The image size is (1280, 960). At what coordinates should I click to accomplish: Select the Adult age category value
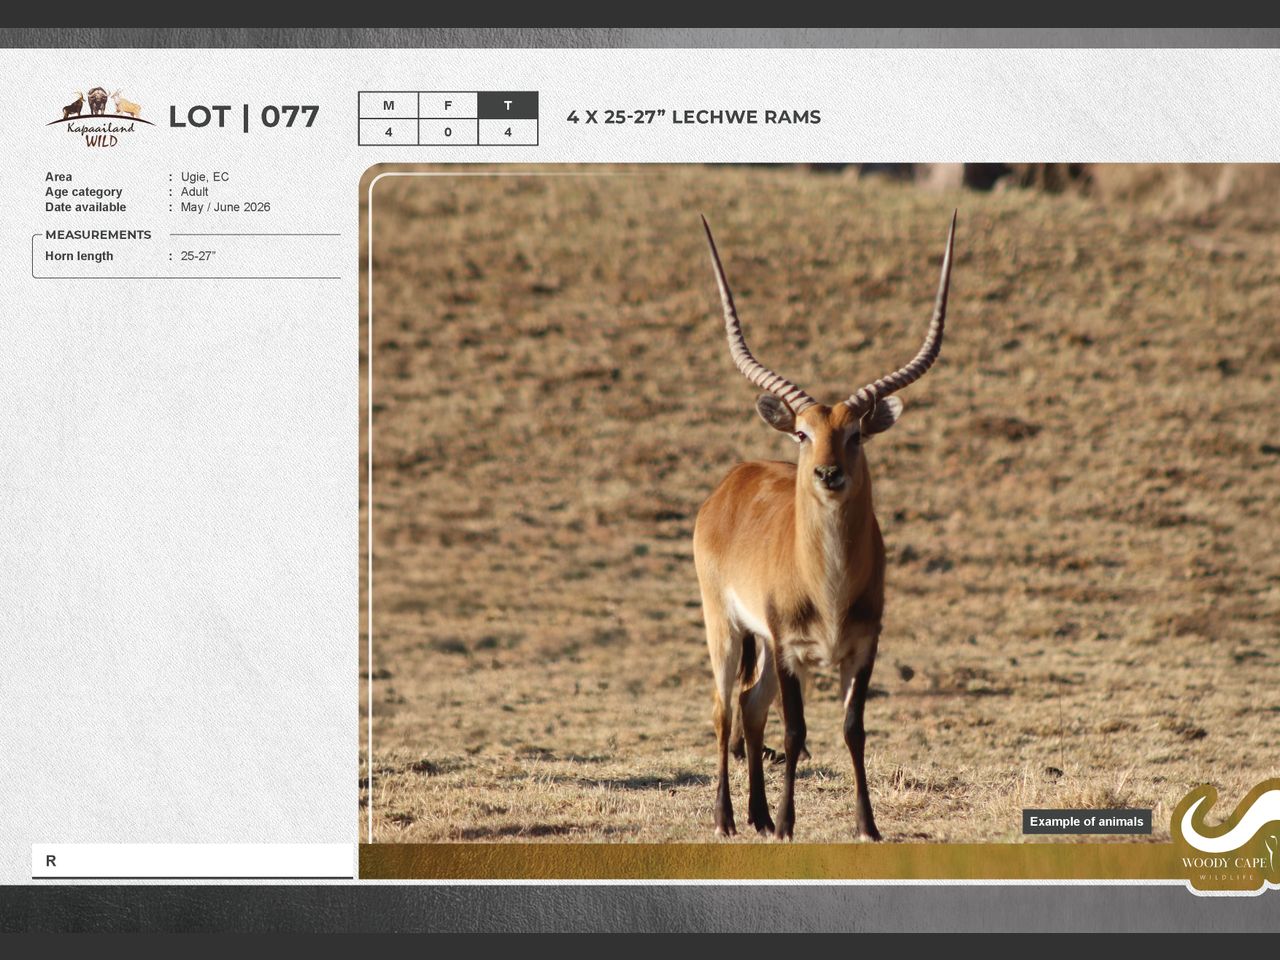[x=194, y=192]
